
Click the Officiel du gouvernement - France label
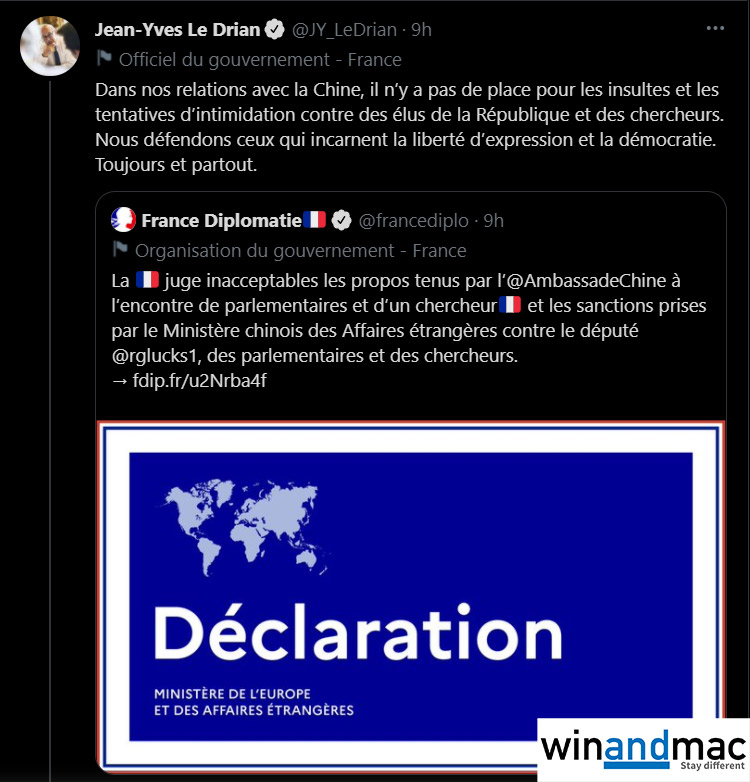(260, 60)
